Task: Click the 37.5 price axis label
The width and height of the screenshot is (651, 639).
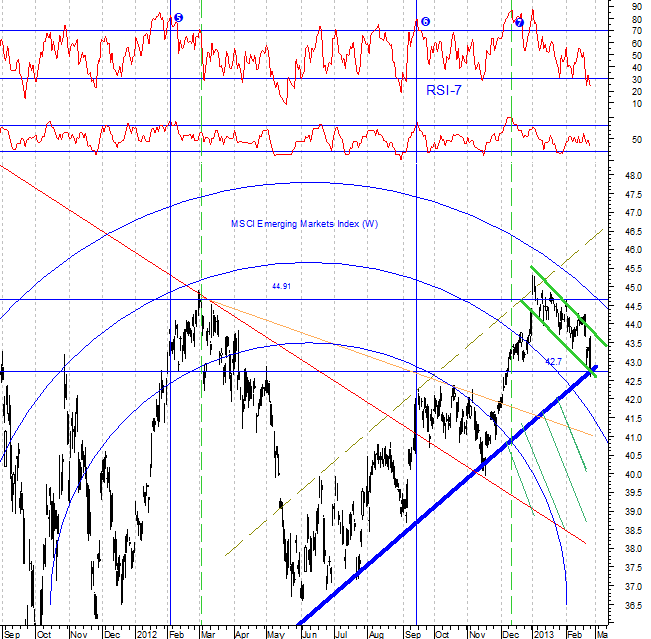Action: [x=633, y=568]
